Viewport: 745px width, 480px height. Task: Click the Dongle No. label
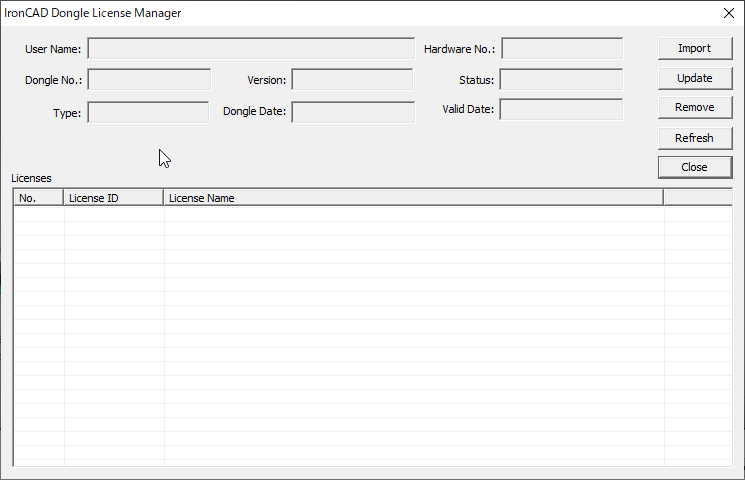pos(53,80)
